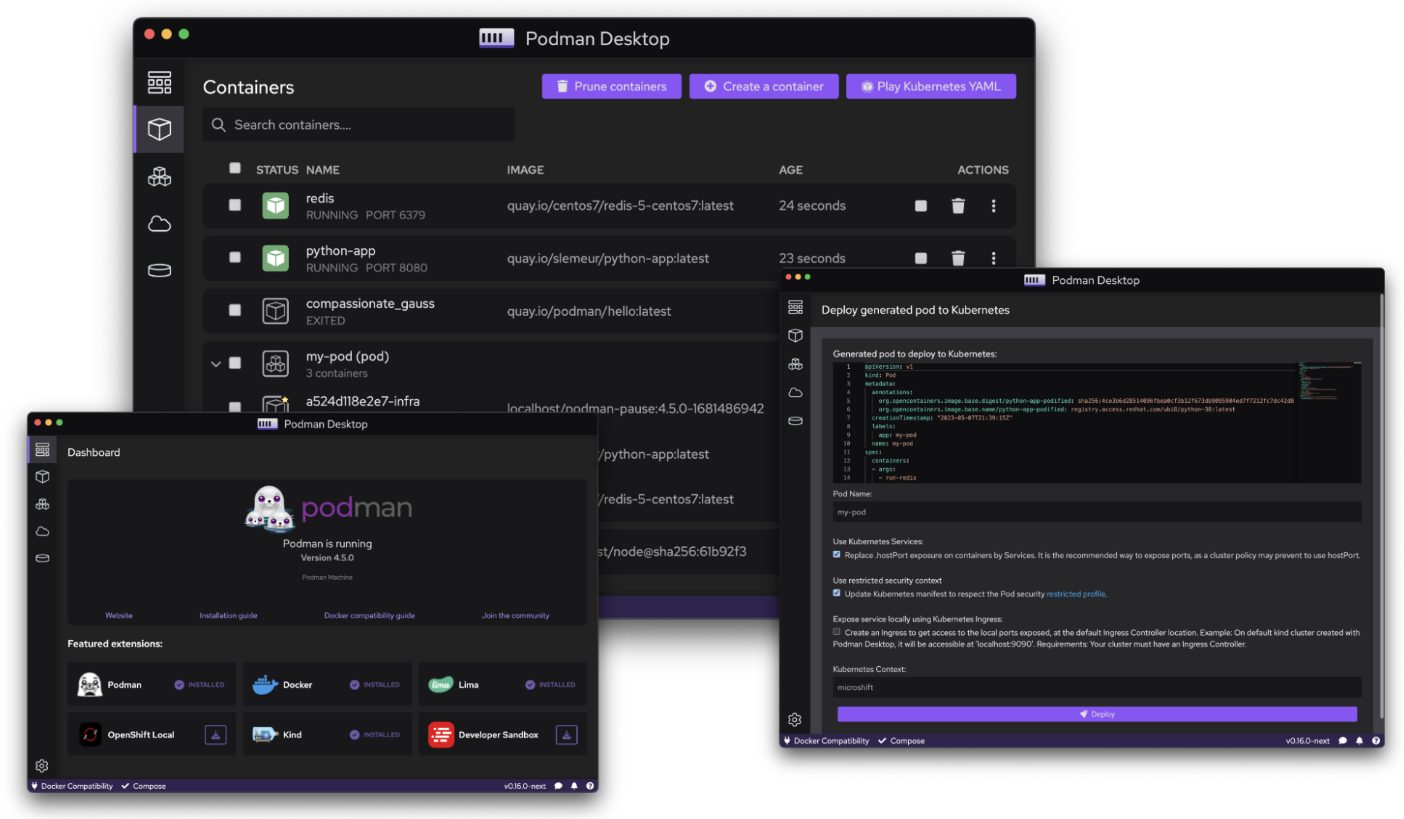Open Volumes disk icon in Containers window sidebar
Image resolution: width=1404 pixels, height=819 pixels.
[x=159, y=270]
